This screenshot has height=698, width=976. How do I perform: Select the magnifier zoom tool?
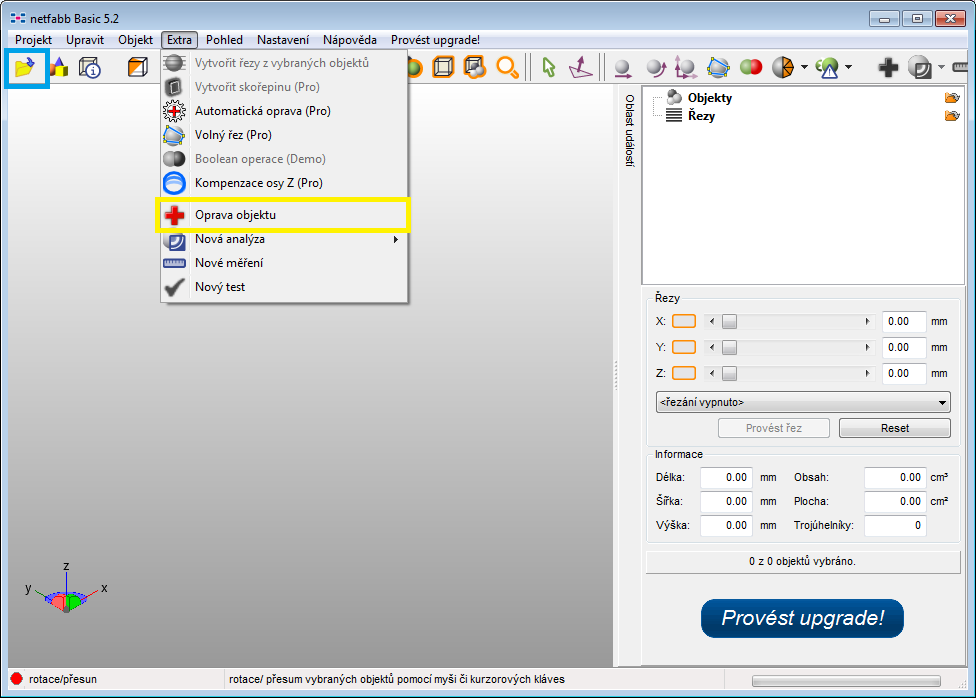(507, 67)
